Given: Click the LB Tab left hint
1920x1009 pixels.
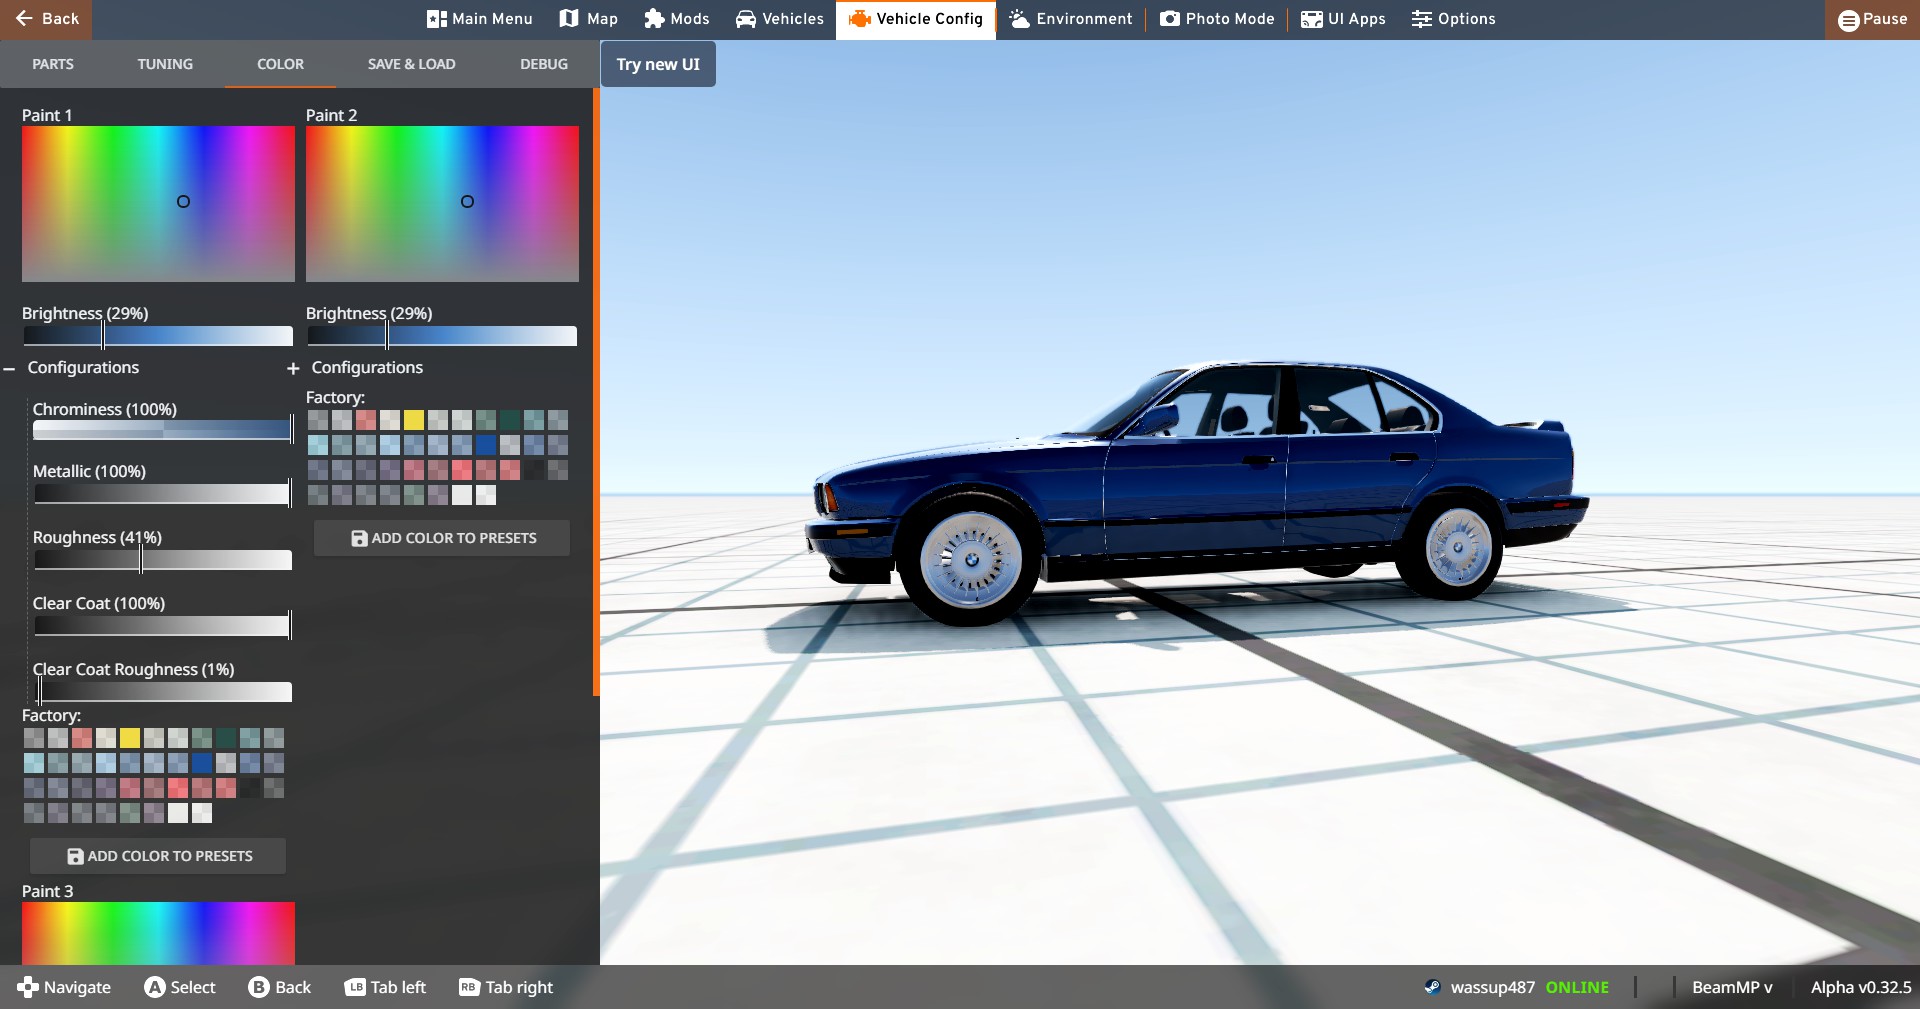Looking at the screenshot, I should (x=385, y=987).
